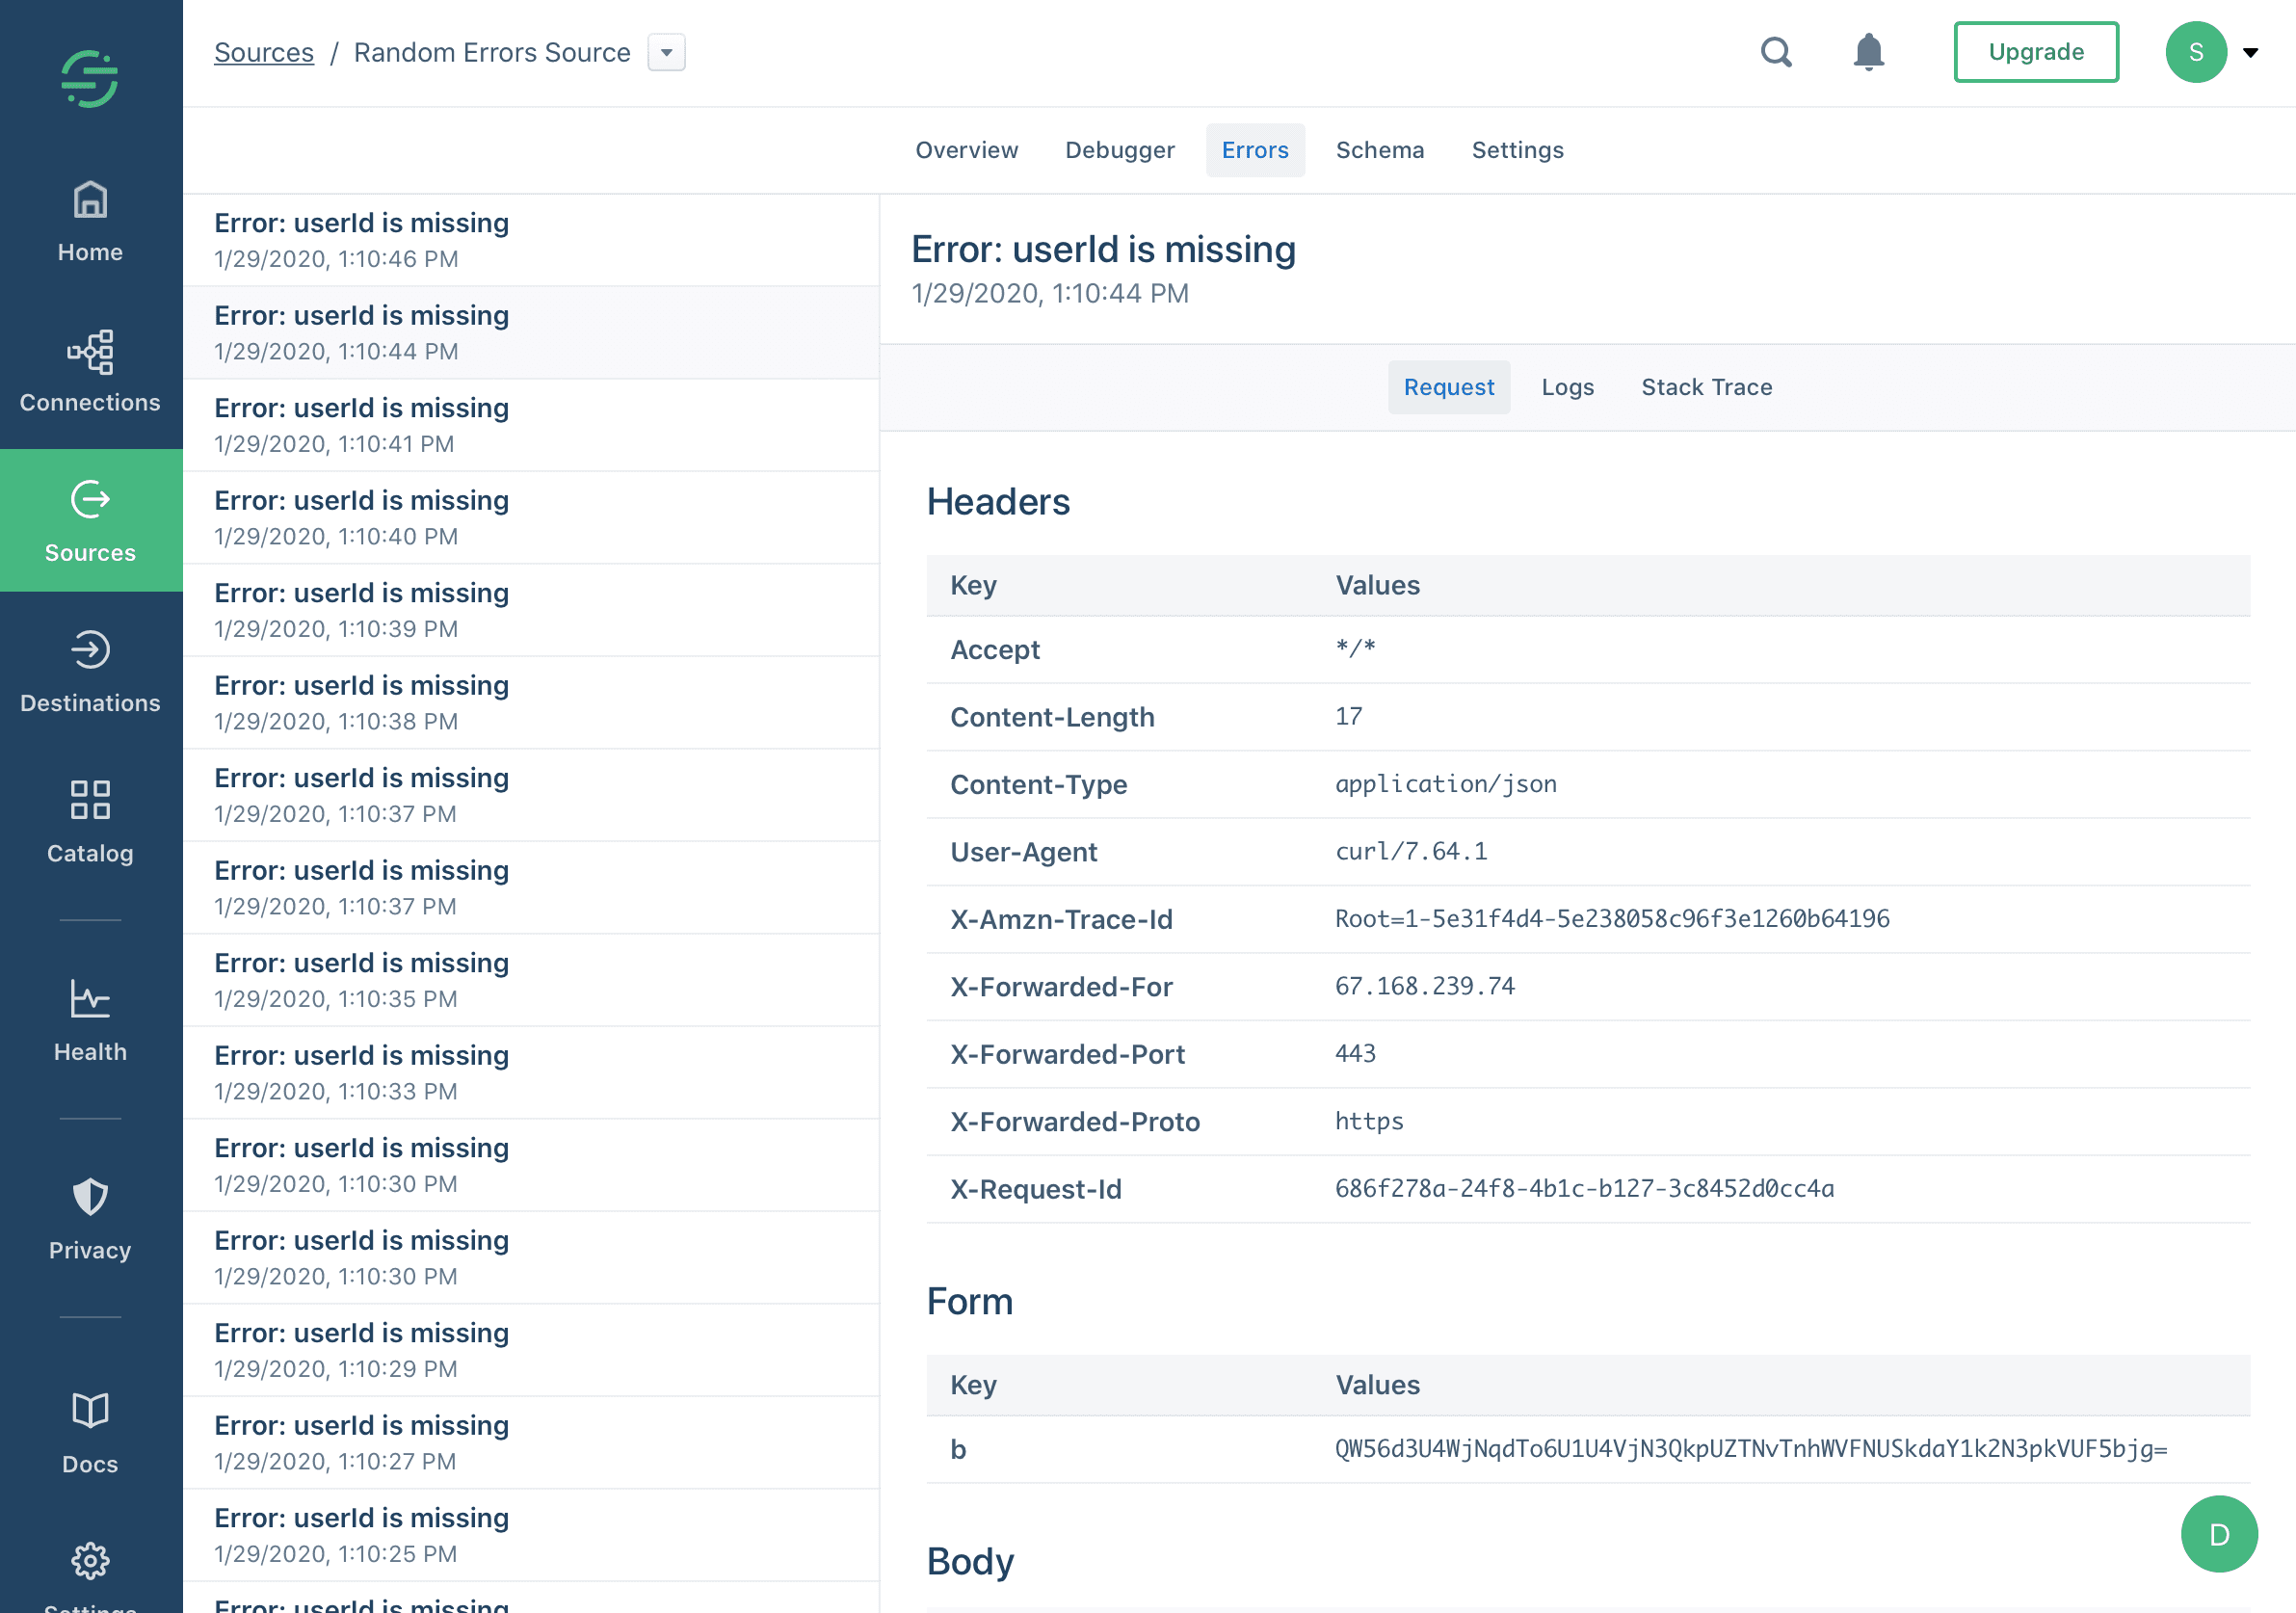
Task: Open the Docs section
Action: pyautogui.click(x=90, y=1432)
